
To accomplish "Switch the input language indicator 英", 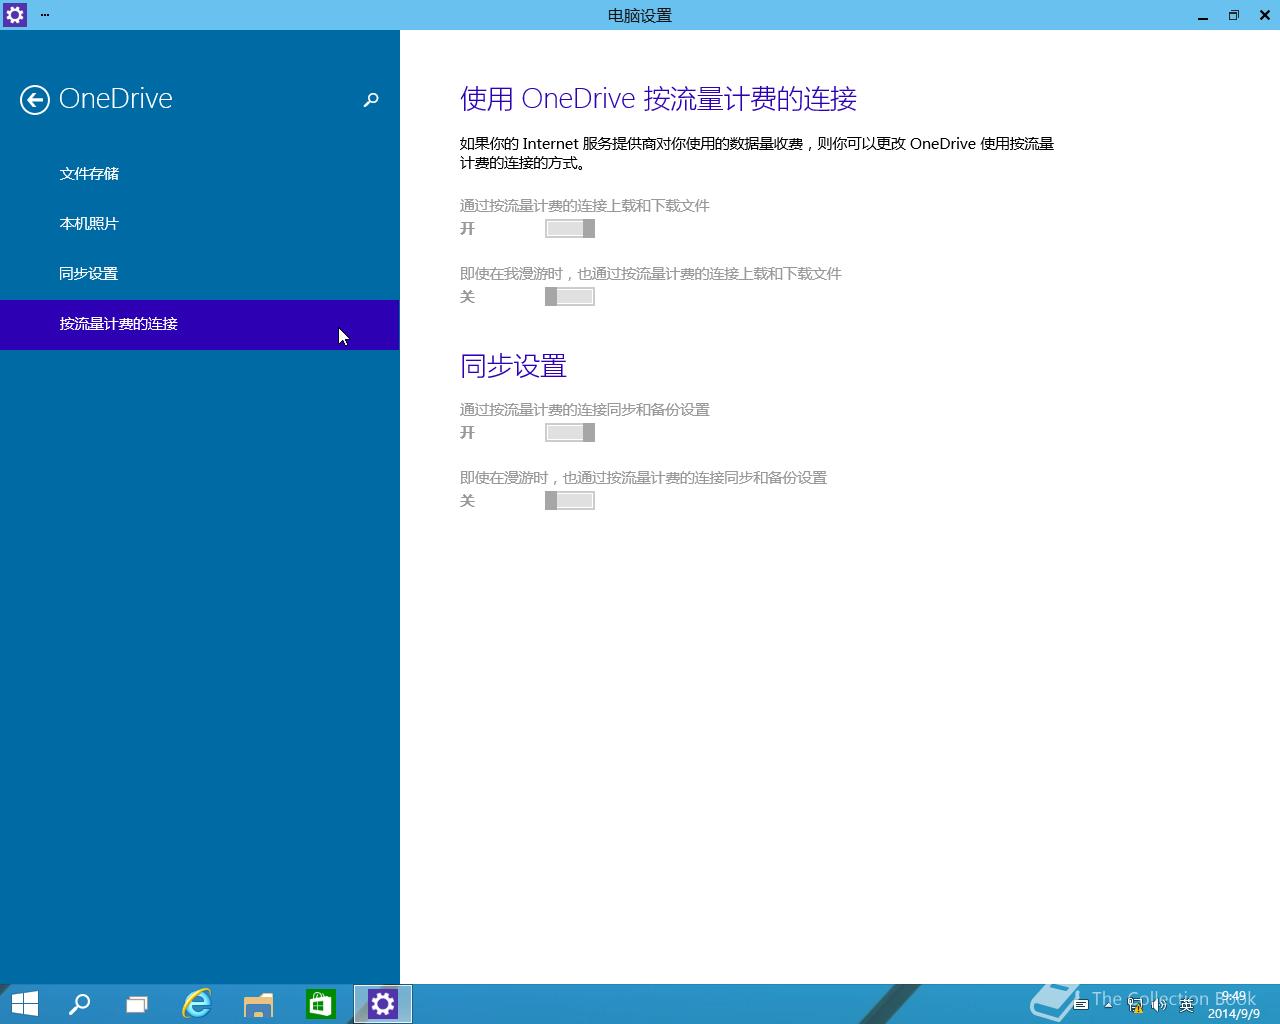I will 1187,1004.
